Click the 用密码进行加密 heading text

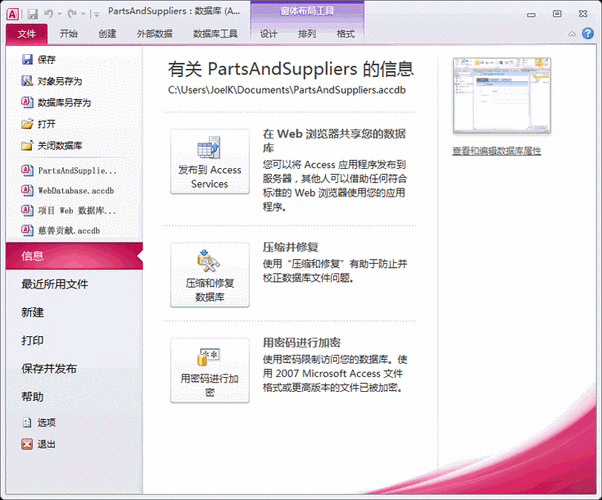point(301,343)
